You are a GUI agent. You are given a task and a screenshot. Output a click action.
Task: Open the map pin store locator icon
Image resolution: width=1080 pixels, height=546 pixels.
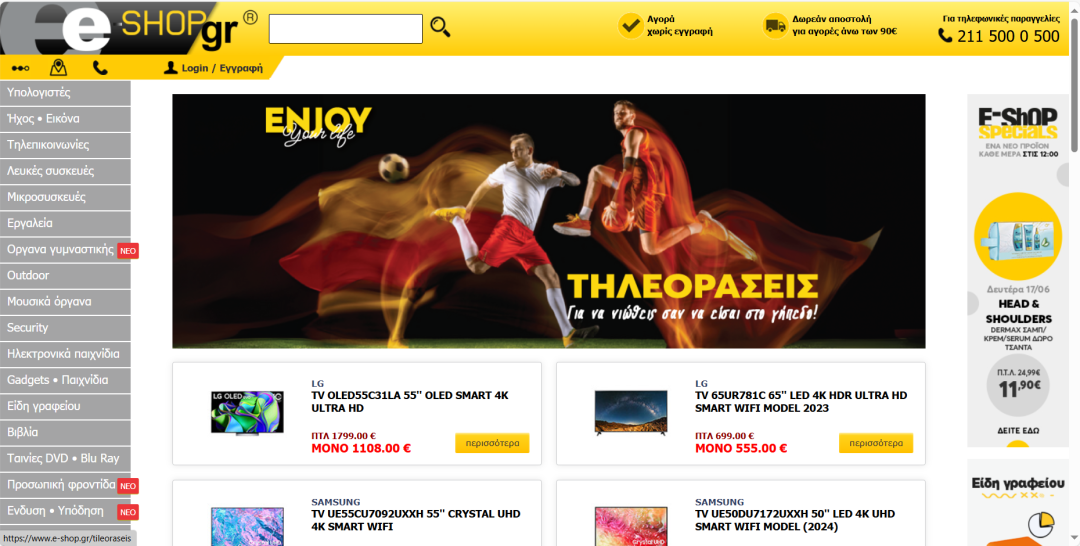[59, 67]
